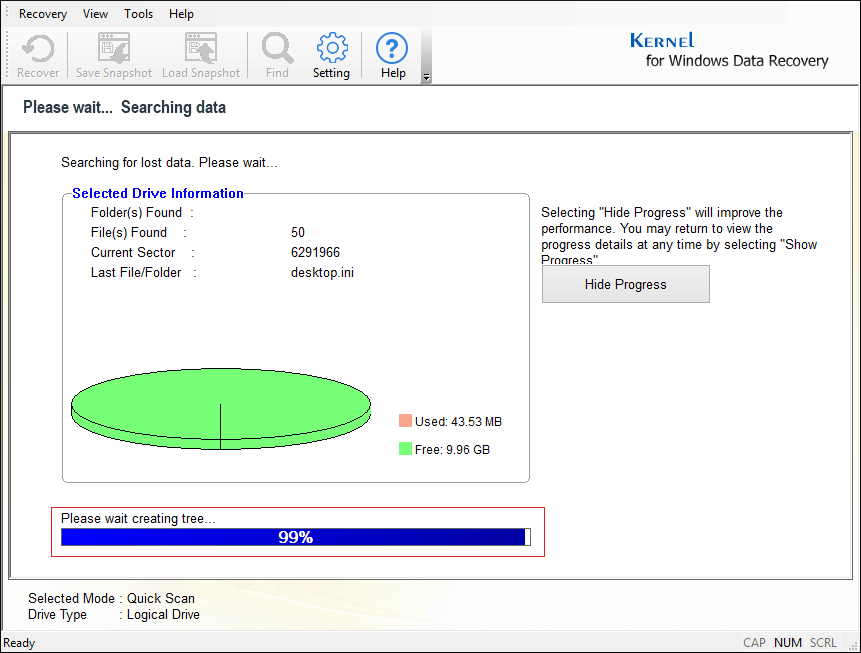Click the Searching for lost data message
The height and width of the screenshot is (653, 861).
pos(169,163)
